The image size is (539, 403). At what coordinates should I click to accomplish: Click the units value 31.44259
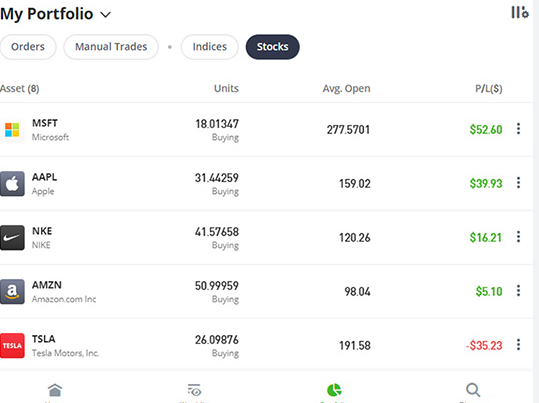click(217, 178)
